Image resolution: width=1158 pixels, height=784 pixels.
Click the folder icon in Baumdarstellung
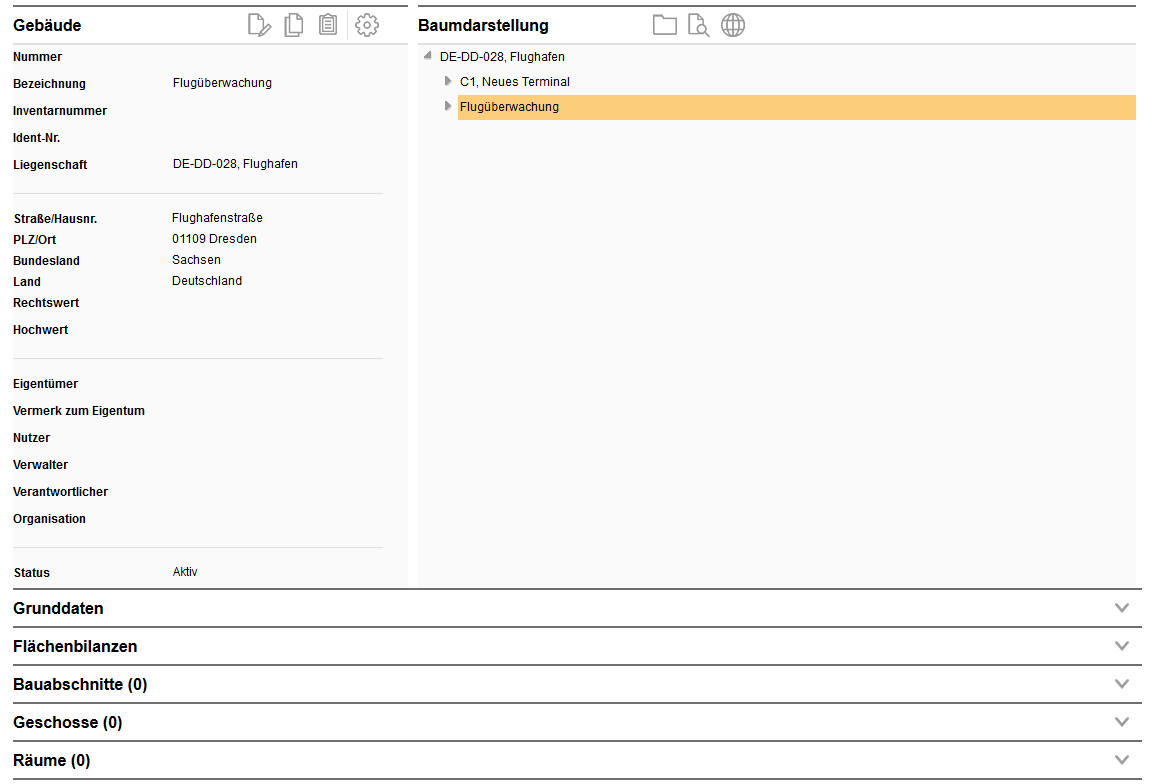pyautogui.click(x=665, y=26)
